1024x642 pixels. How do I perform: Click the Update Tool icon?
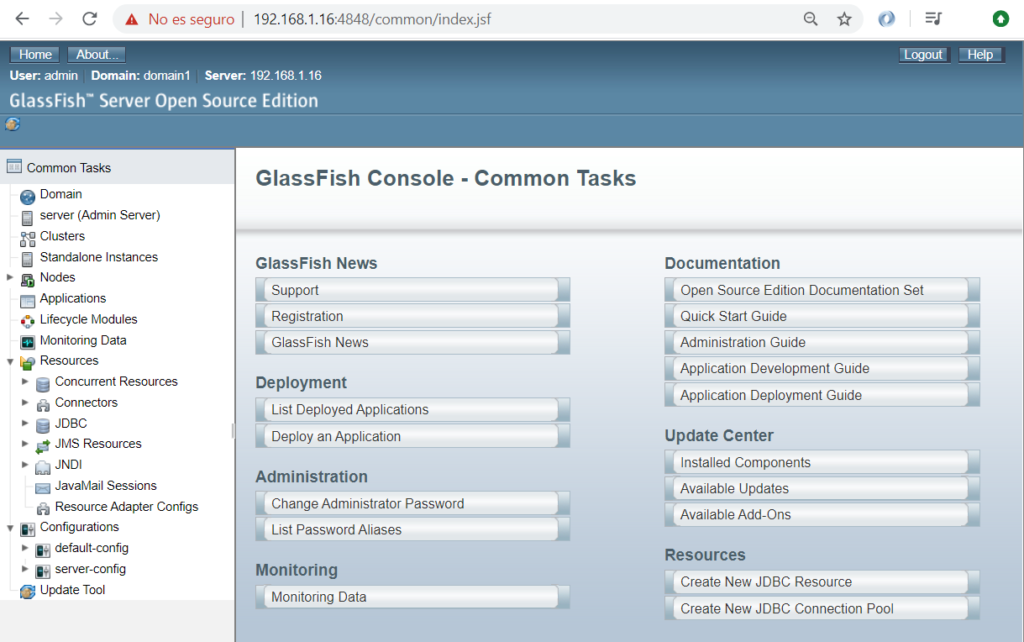[27, 592]
